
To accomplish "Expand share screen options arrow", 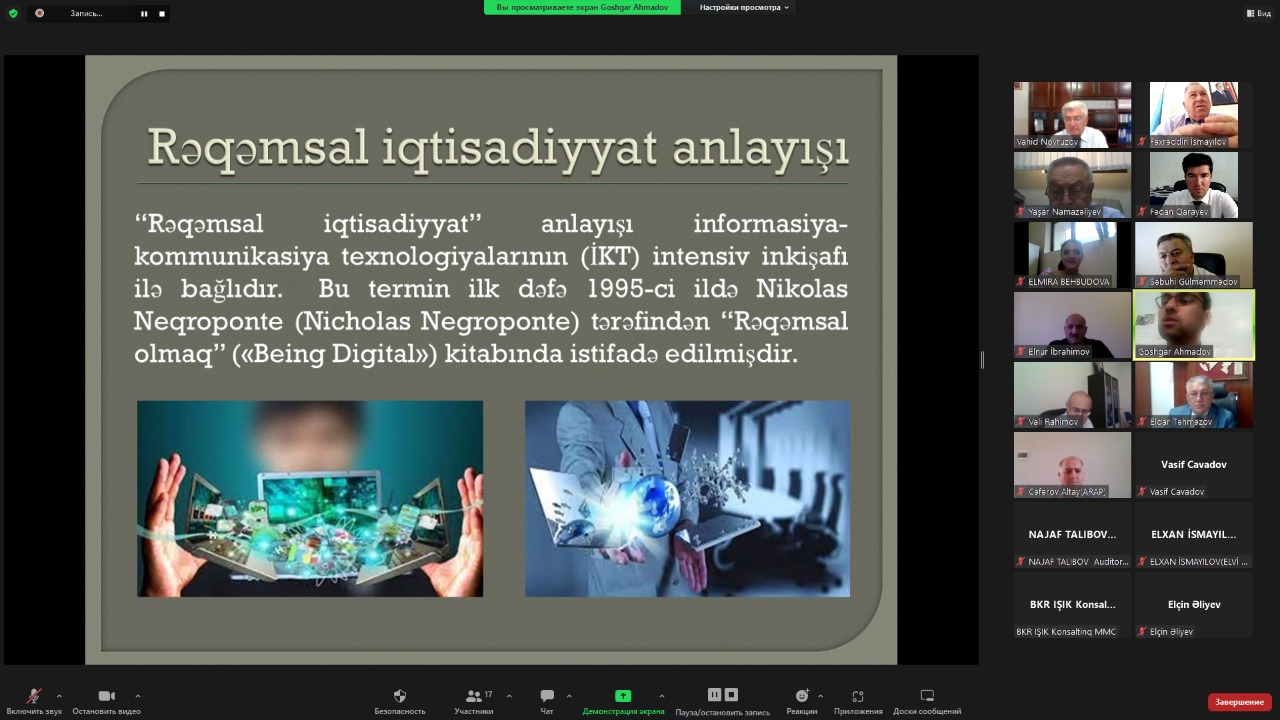I will click(x=661, y=696).
